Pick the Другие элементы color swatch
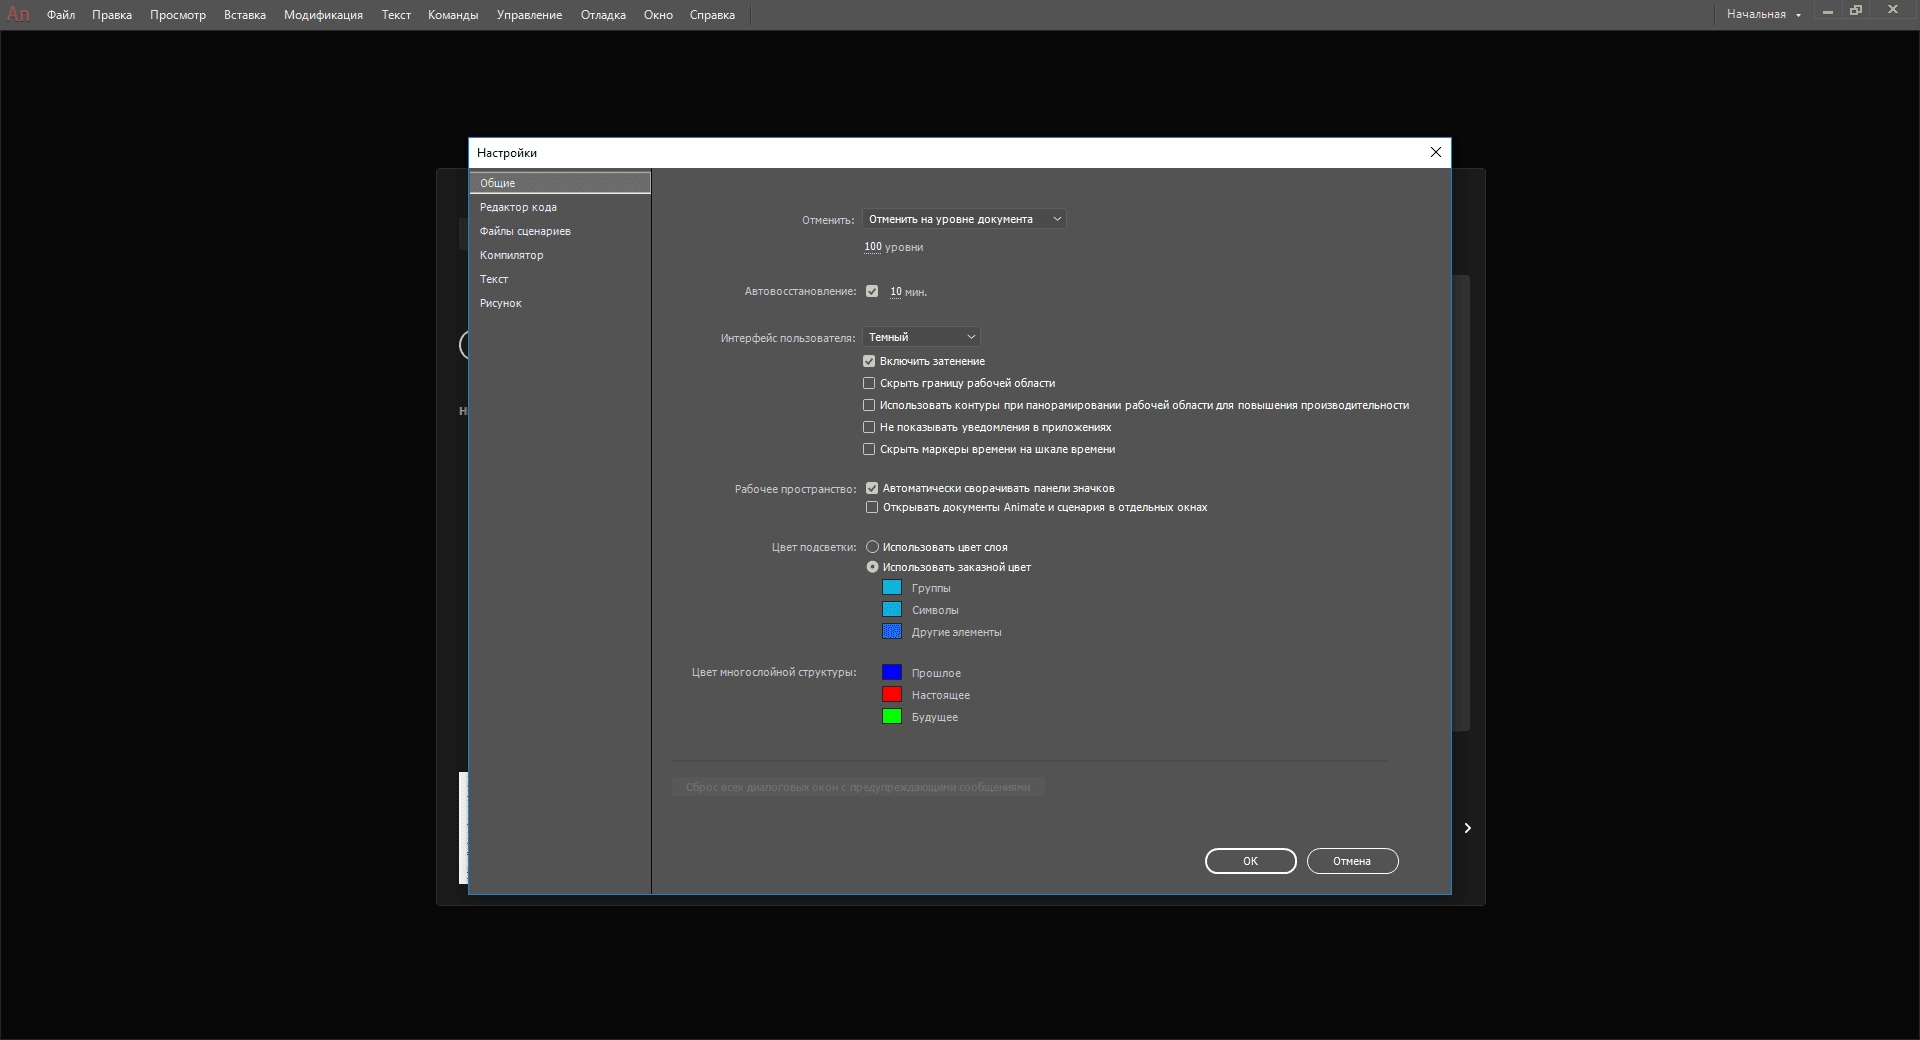This screenshot has width=1920, height=1040. click(x=892, y=632)
